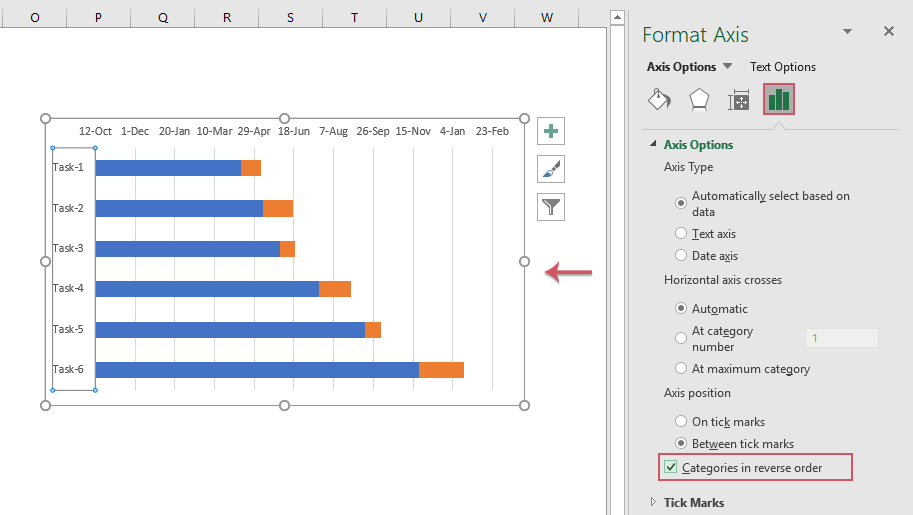Screen dimensions: 913x515
Task: Select the Text axis radio option
Action: pyautogui.click(x=681, y=233)
